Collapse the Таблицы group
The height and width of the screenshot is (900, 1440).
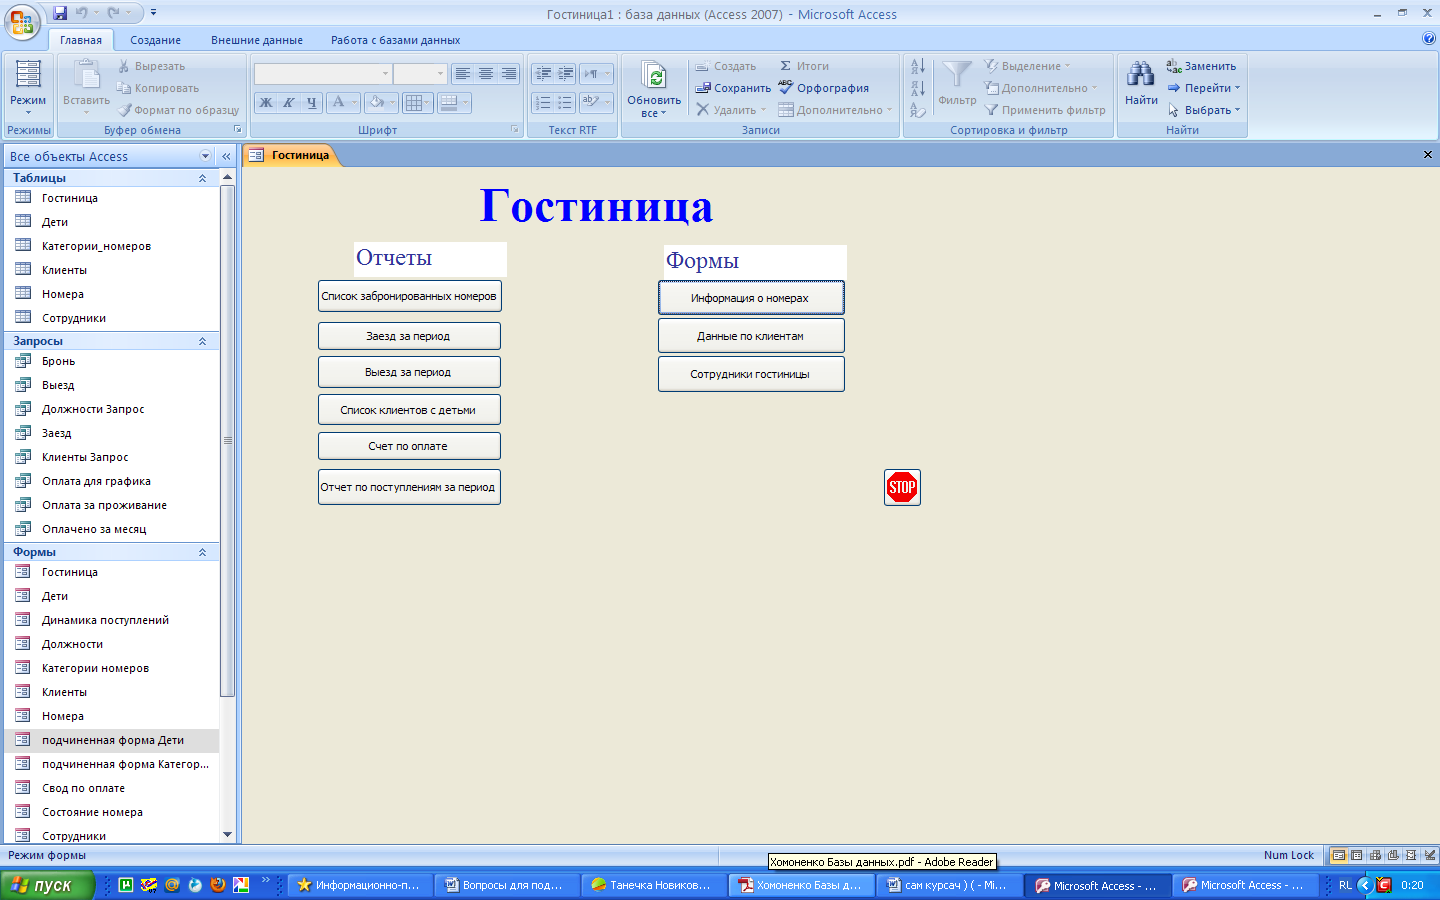202,178
